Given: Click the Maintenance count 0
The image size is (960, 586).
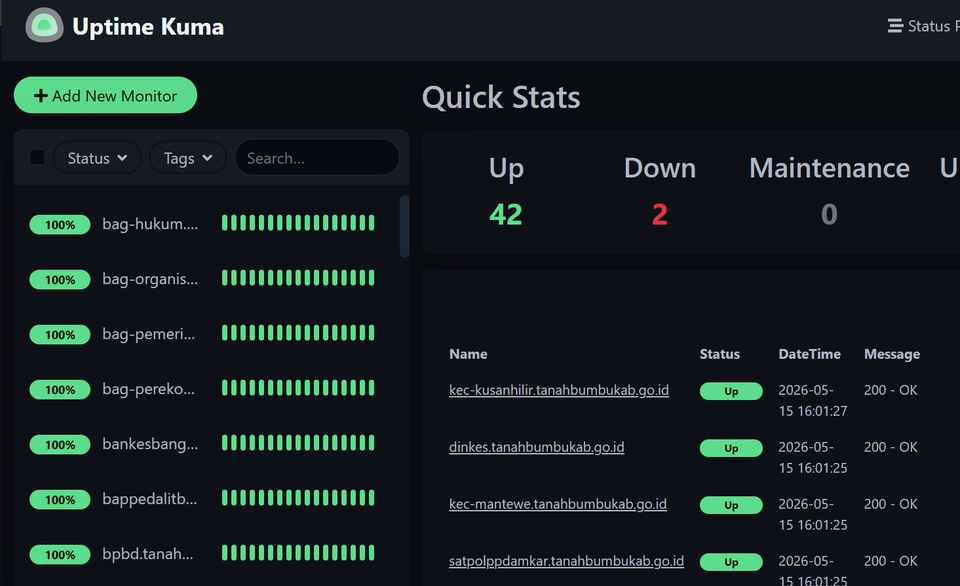Looking at the screenshot, I should click(829, 214).
